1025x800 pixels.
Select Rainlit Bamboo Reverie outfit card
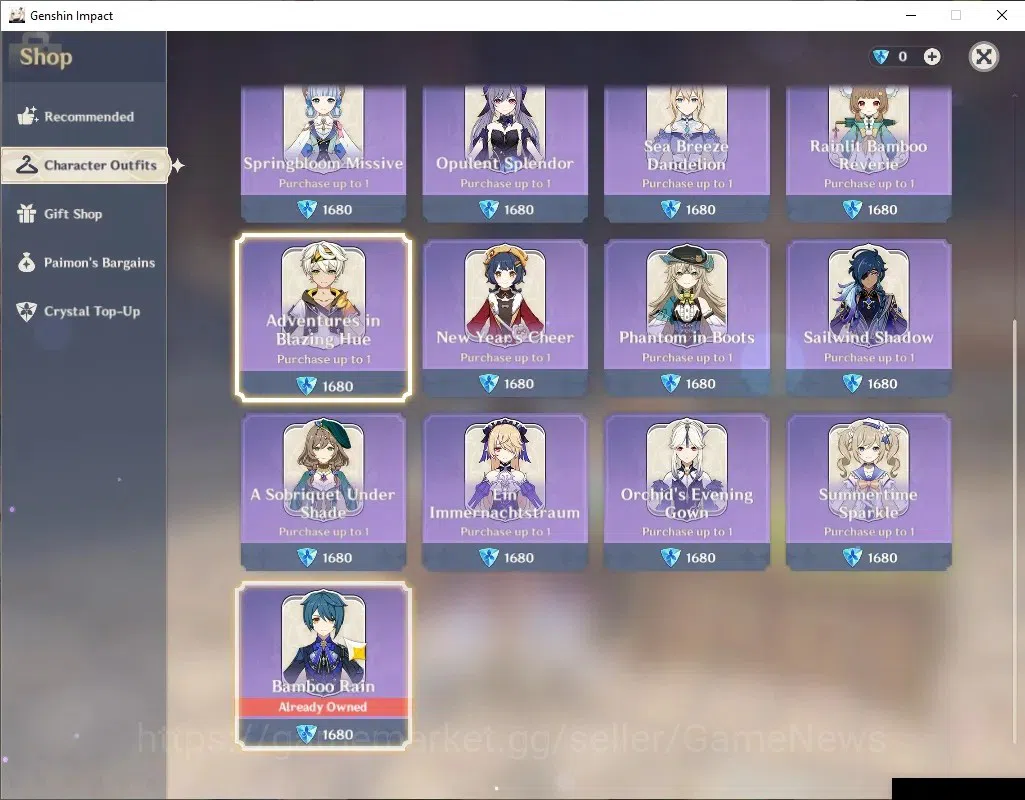(x=868, y=154)
